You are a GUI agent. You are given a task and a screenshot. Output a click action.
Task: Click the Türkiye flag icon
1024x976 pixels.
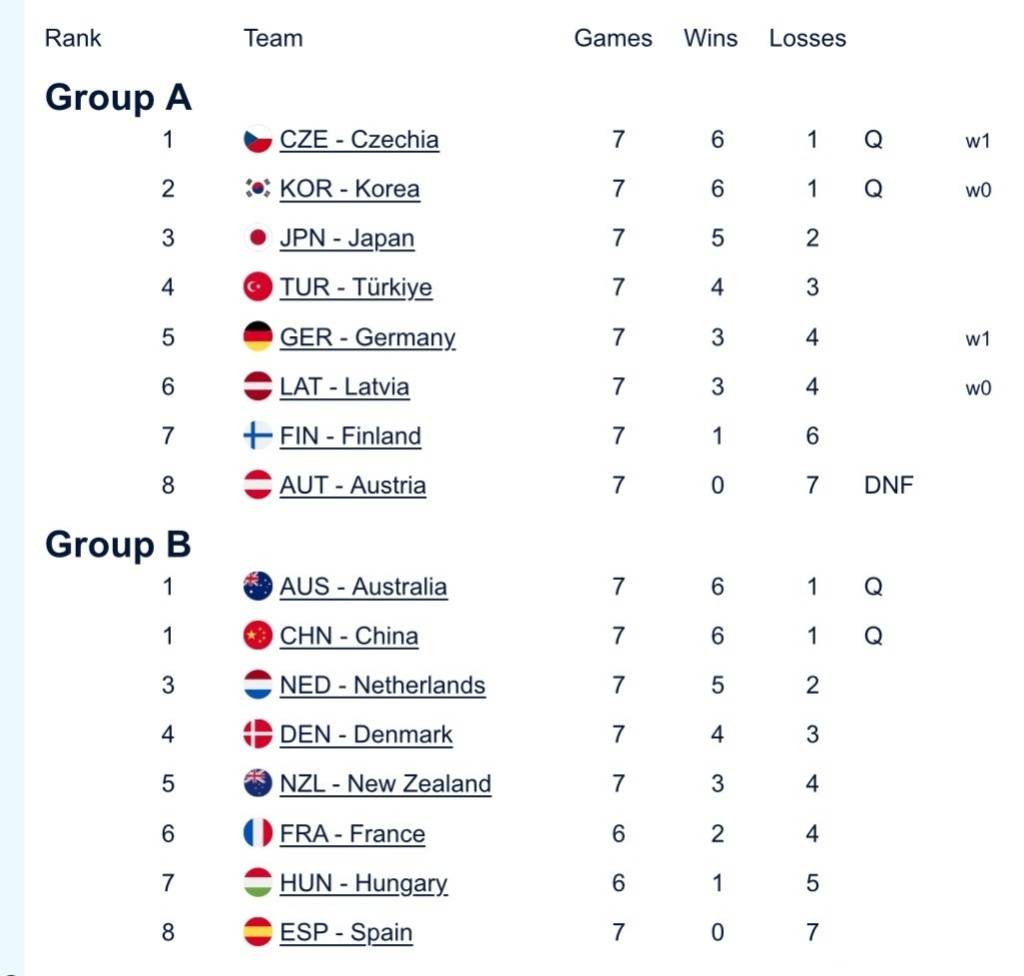coord(258,288)
